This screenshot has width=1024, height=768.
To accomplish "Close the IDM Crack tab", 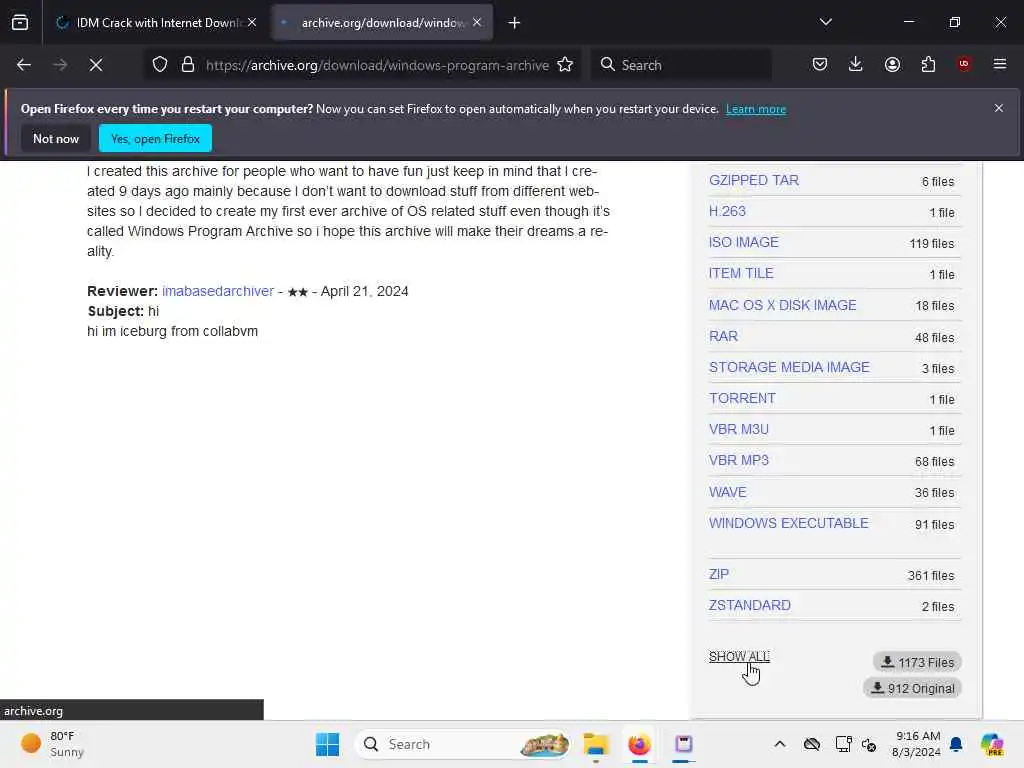I will (x=252, y=22).
